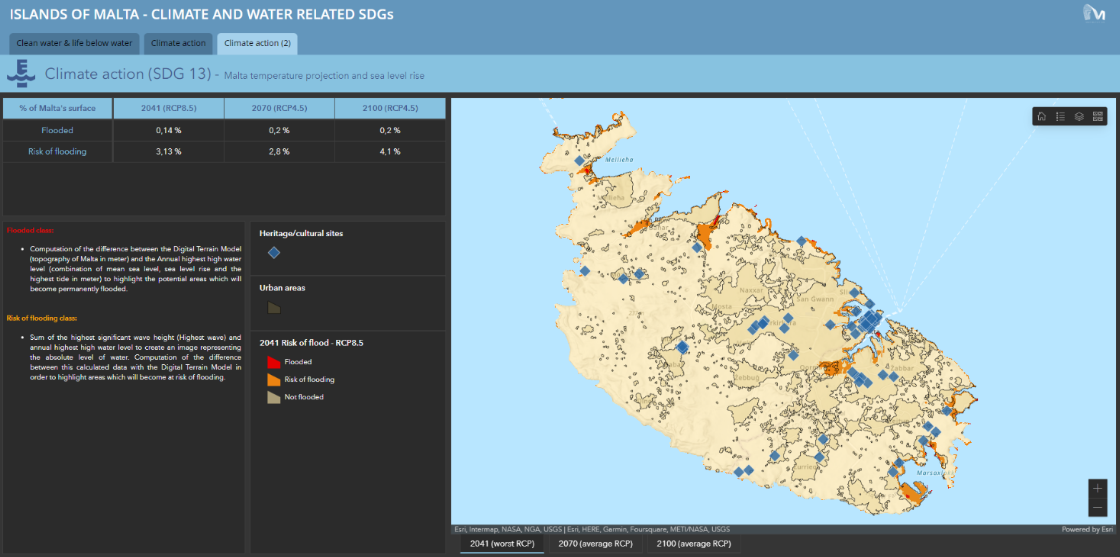Click the 0,14 % flooded value
This screenshot has width=1120, height=557.
(168, 130)
